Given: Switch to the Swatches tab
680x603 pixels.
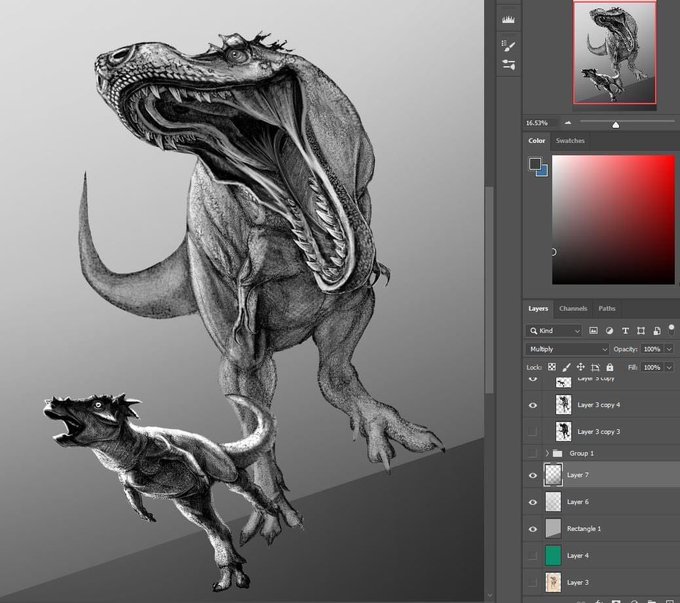Looking at the screenshot, I should [570, 141].
